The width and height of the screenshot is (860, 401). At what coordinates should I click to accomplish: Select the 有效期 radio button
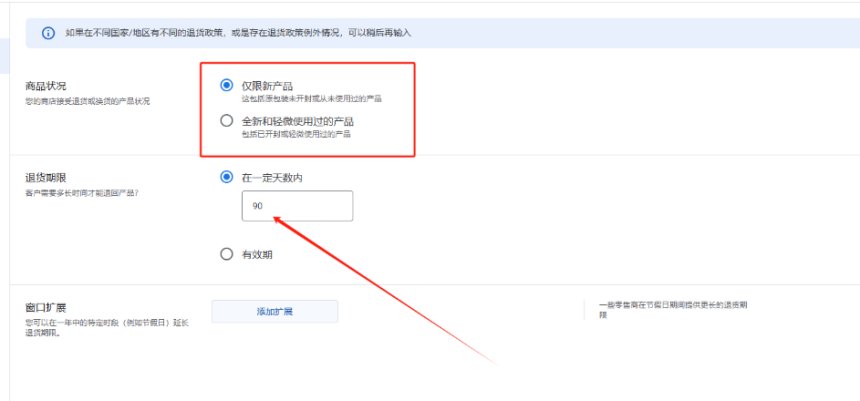226,254
